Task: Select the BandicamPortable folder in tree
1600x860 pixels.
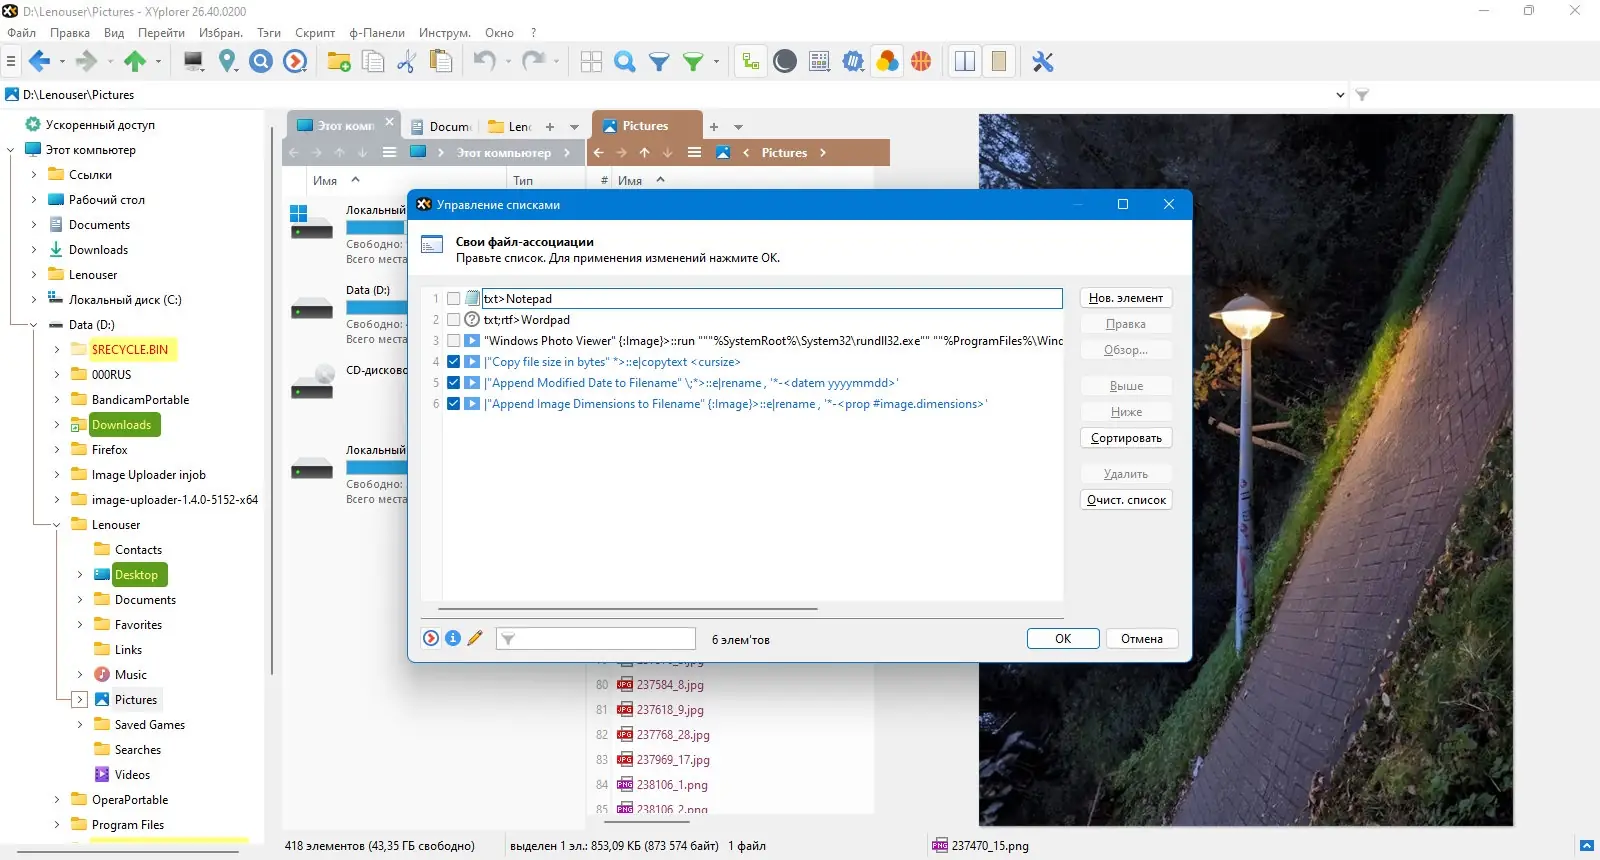Action: (x=140, y=400)
